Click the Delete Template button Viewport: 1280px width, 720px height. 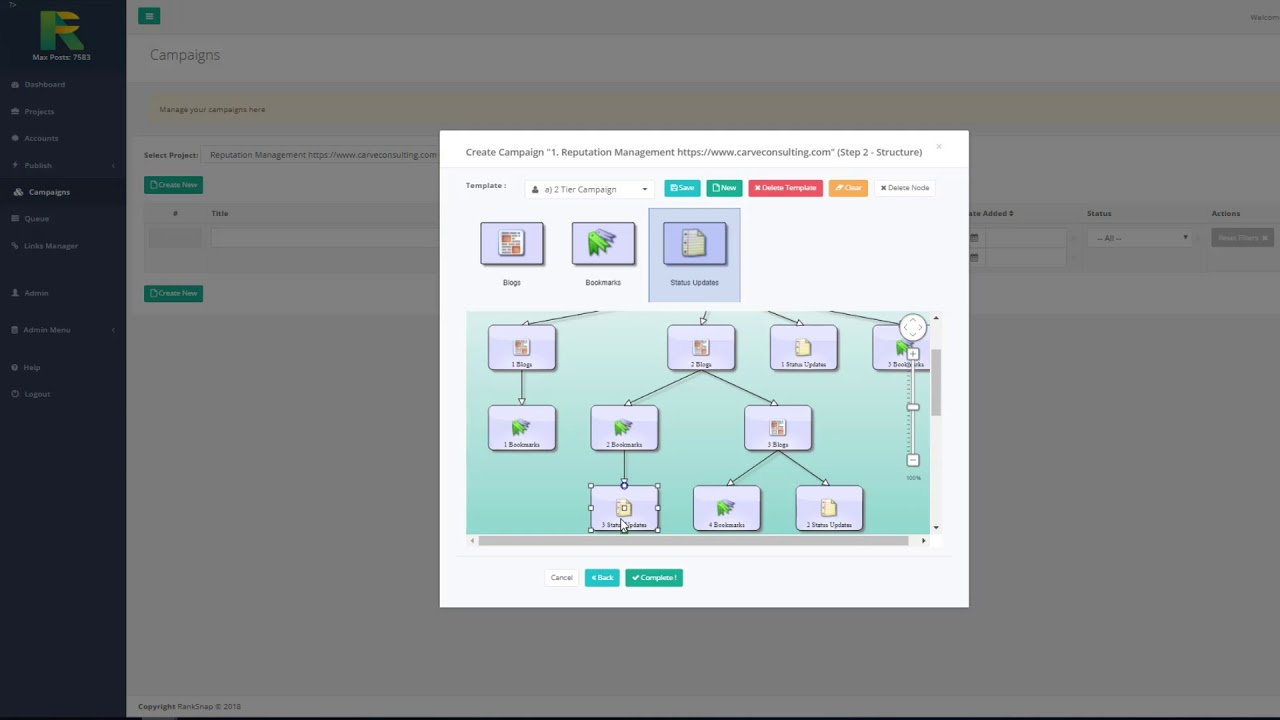[x=785, y=188]
